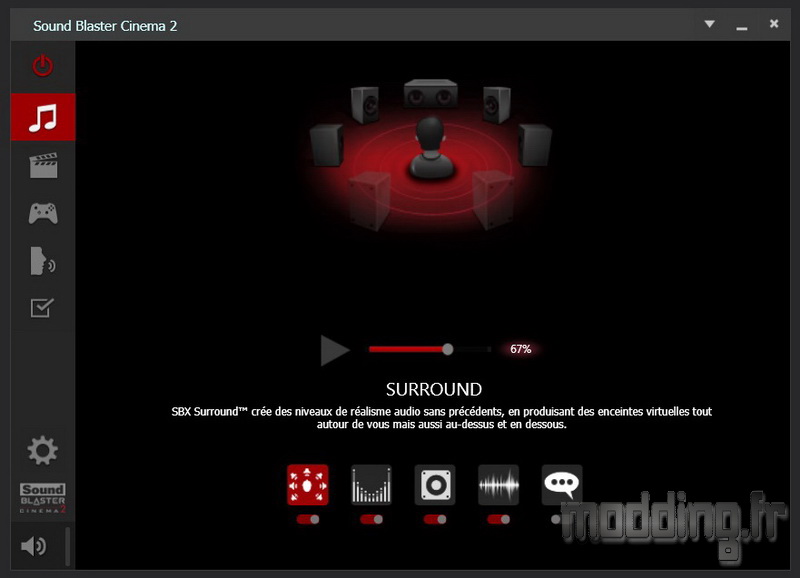Toggle the Smart Volume switch
Viewport: 800px width, 578px height.
pyautogui.click(x=498, y=519)
